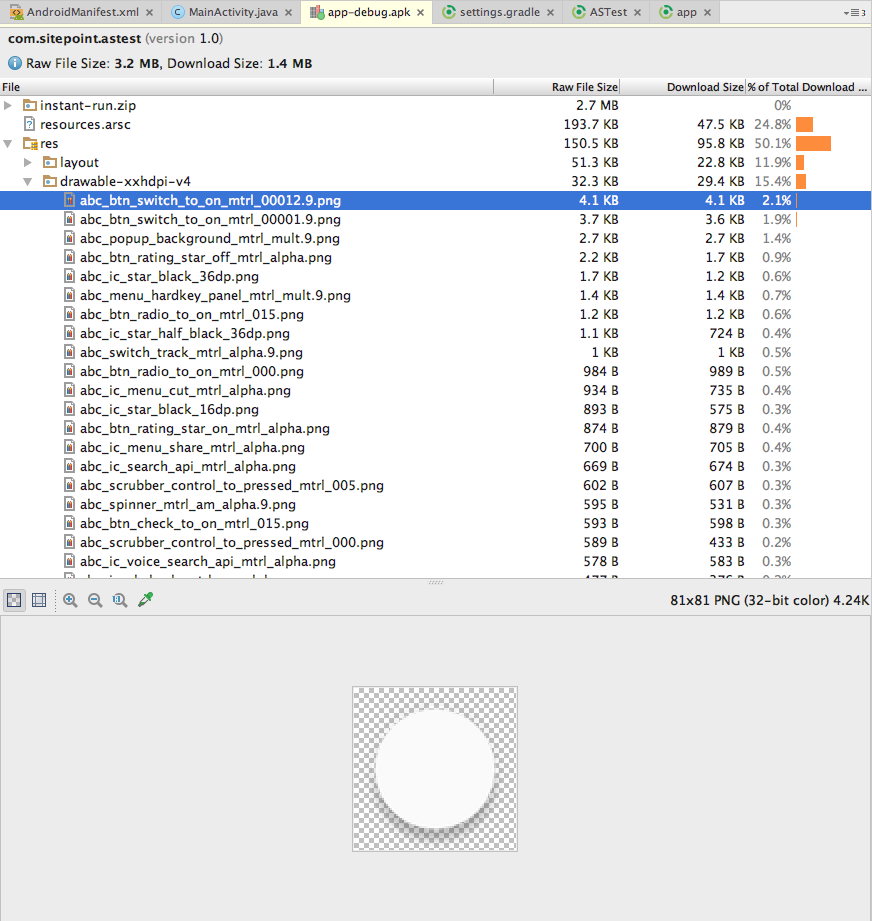Image resolution: width=872 pixels, height=921 pixels.
Task: Click the res folder icon
Action: point(30,143)
